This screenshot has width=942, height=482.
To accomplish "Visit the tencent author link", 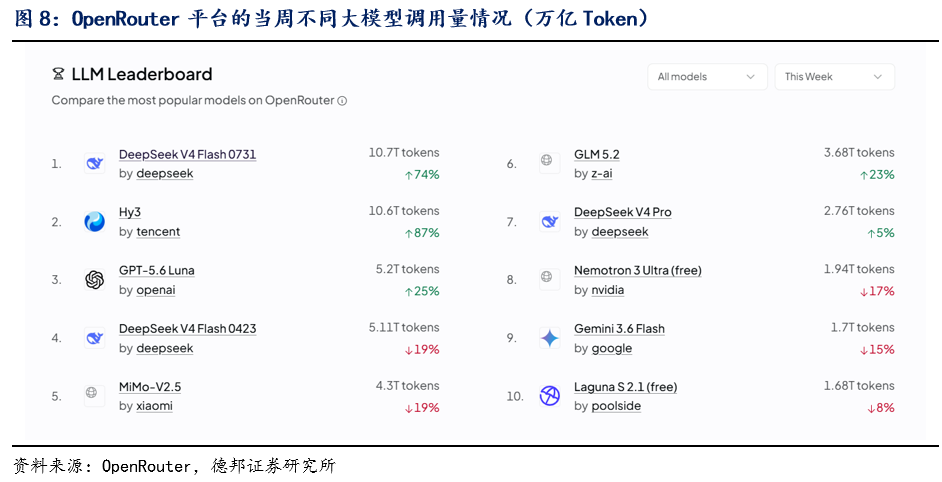I will pos(158,232).
